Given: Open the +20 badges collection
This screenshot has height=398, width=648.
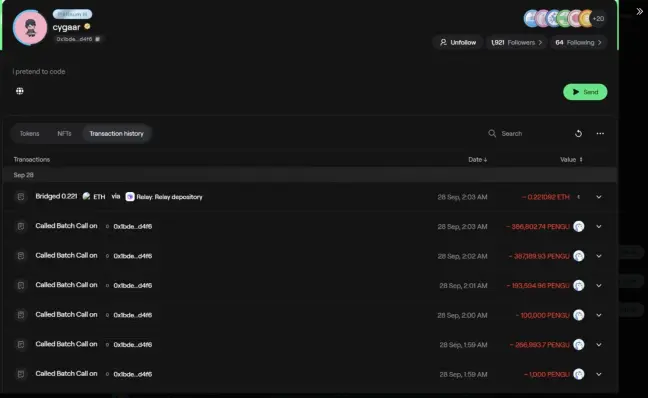Looking at the screenshot, I should pos(598,19).
